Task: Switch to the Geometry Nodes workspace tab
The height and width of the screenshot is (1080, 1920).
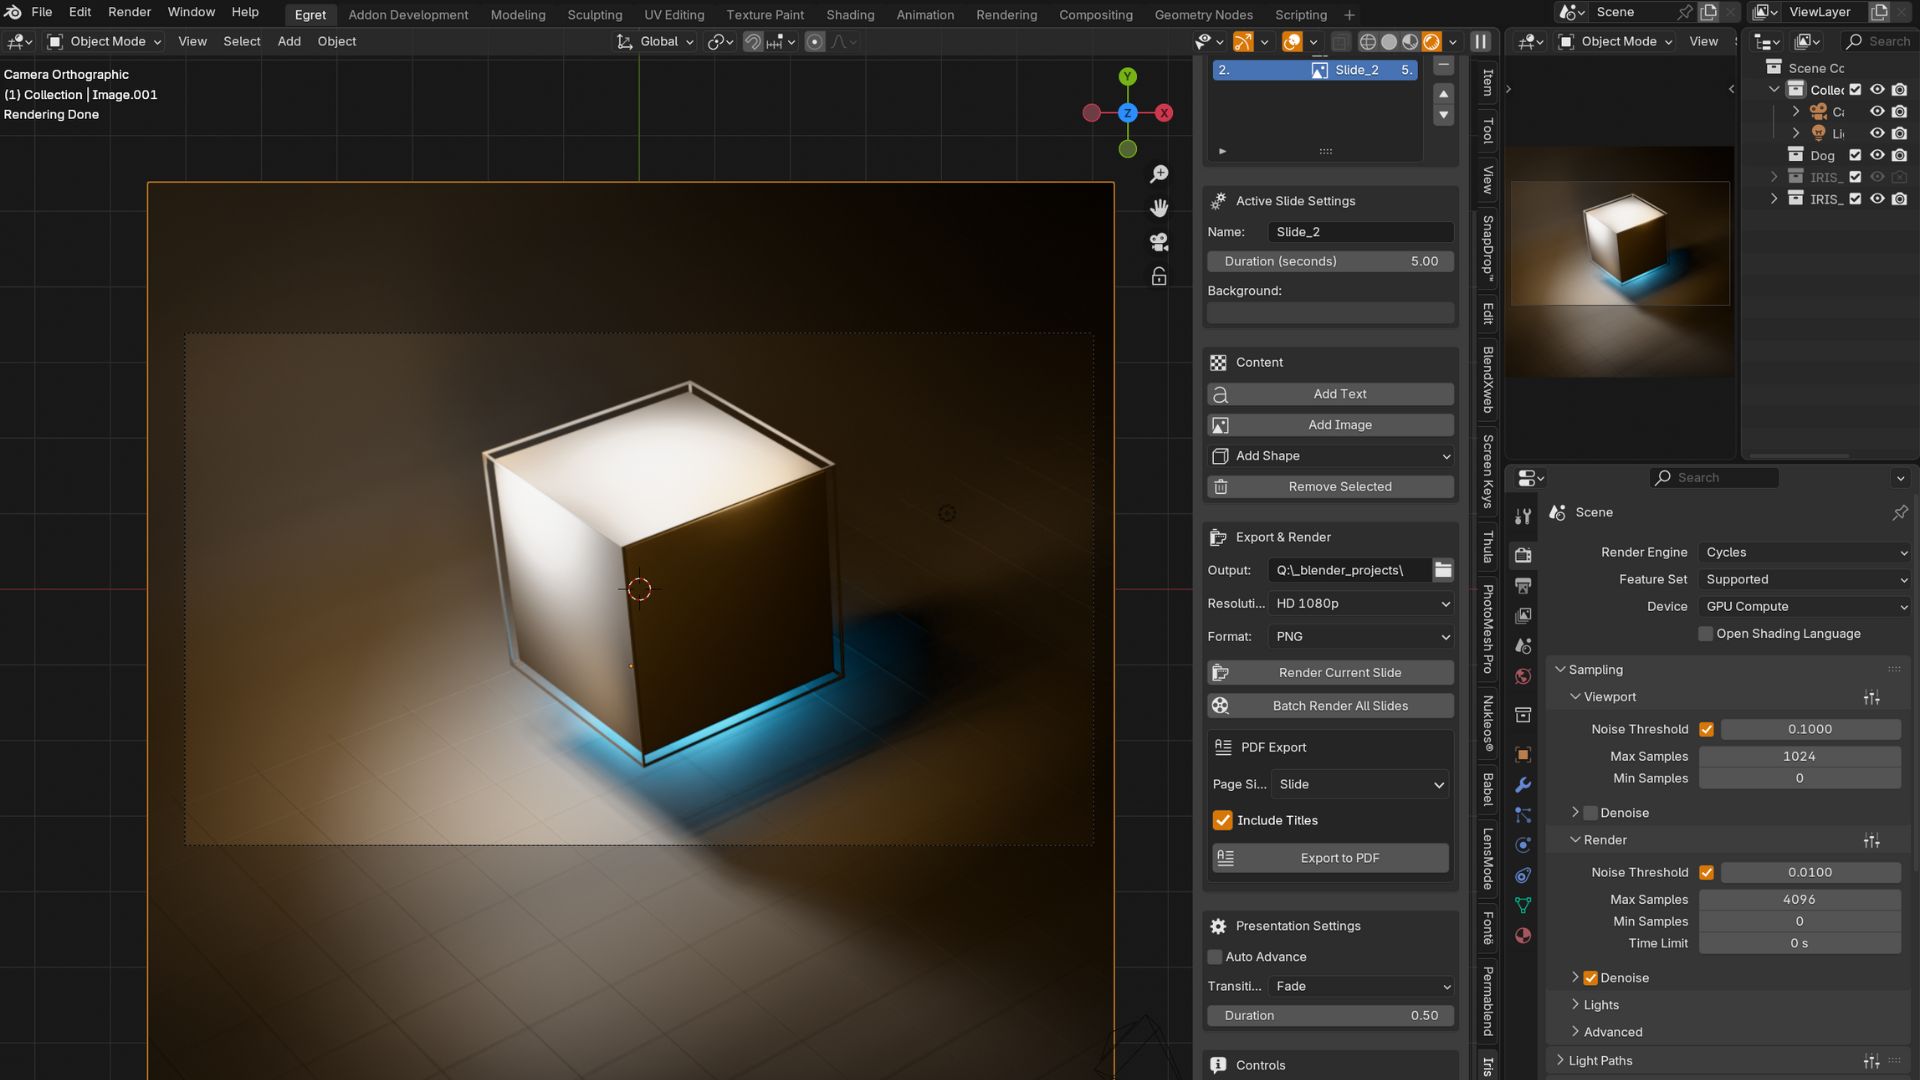Action: click(x=1203, y=15)
